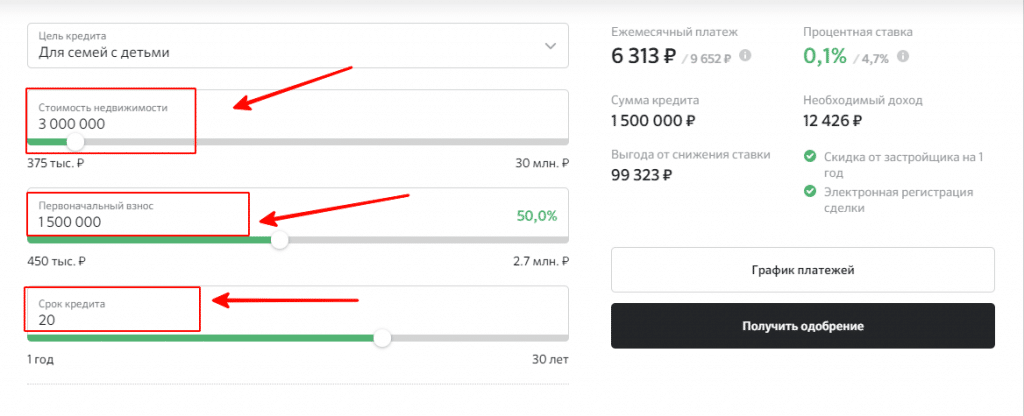Click the 30 млн. ₽ maximum price label
Image resolution: width=1024 pixels, height=416 pixels.
[541, 163]
